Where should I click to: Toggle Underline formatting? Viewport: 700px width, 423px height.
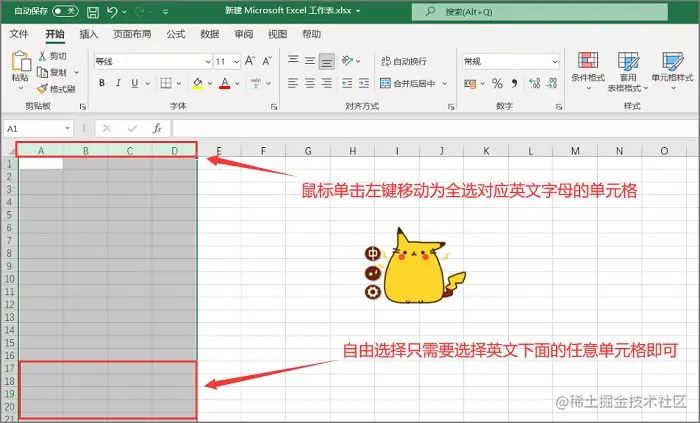[134, 83]
